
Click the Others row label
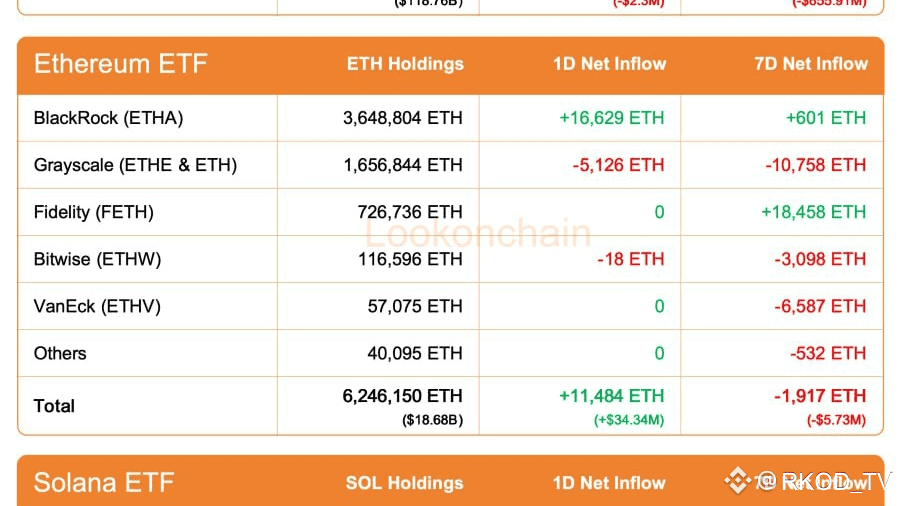tap(60, 353)
